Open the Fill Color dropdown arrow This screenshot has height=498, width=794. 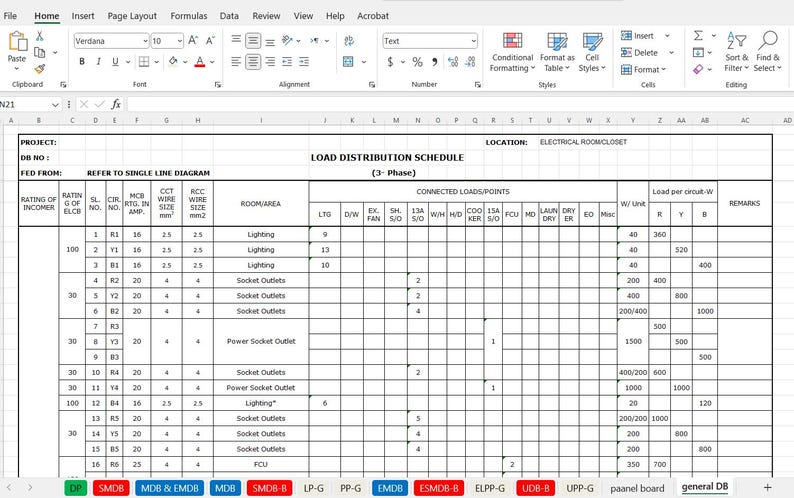pyautogui.click(x=185, y=62)
